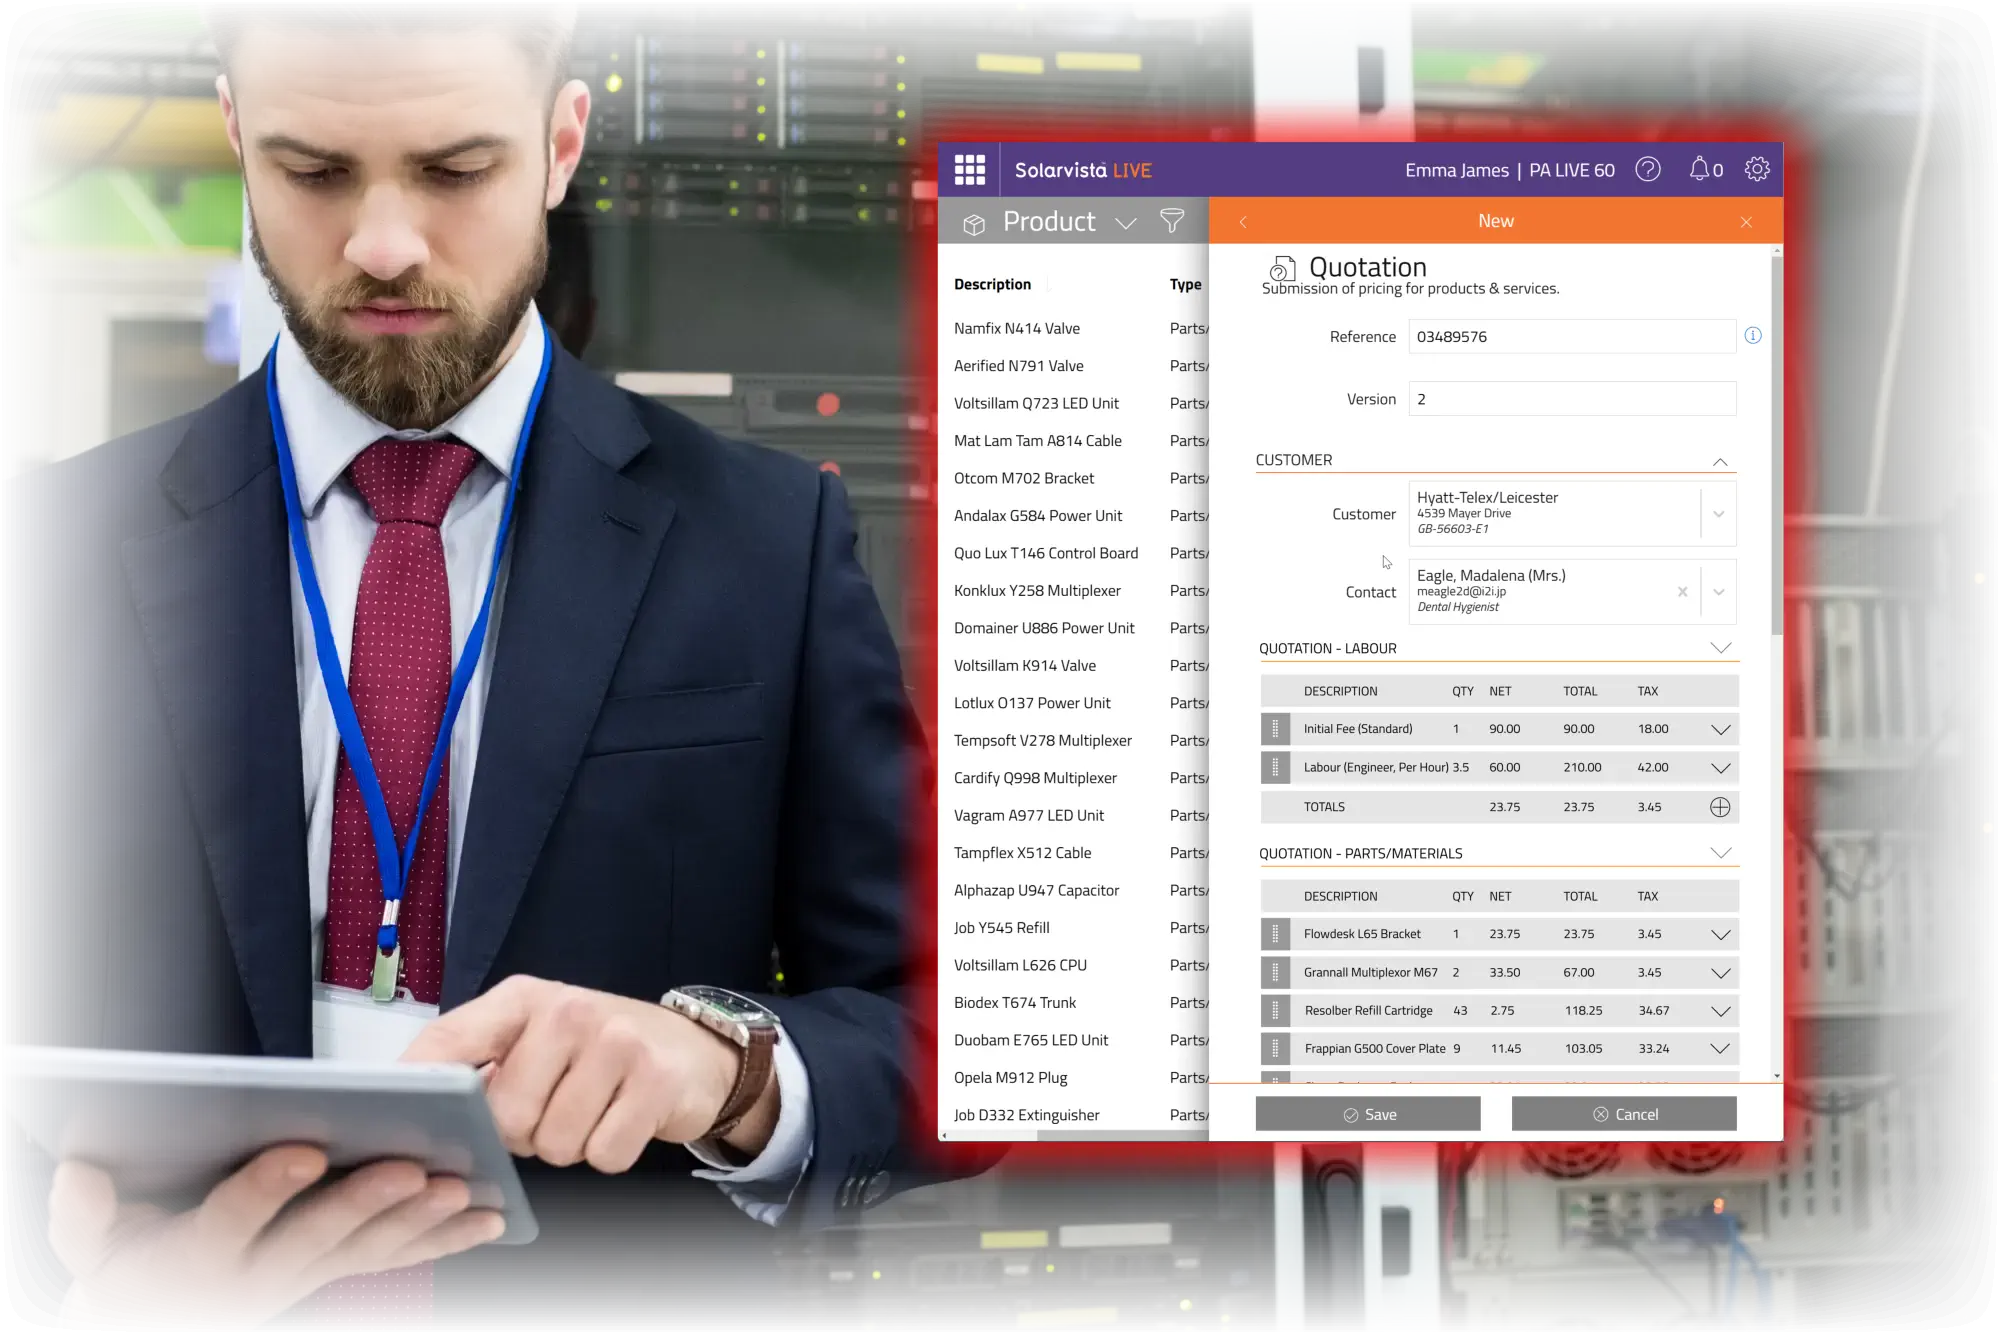The width and height of the screenshot is (2000, 1334).
Task: Select Voltsillam L626 CPU product
Action: 1020,966
